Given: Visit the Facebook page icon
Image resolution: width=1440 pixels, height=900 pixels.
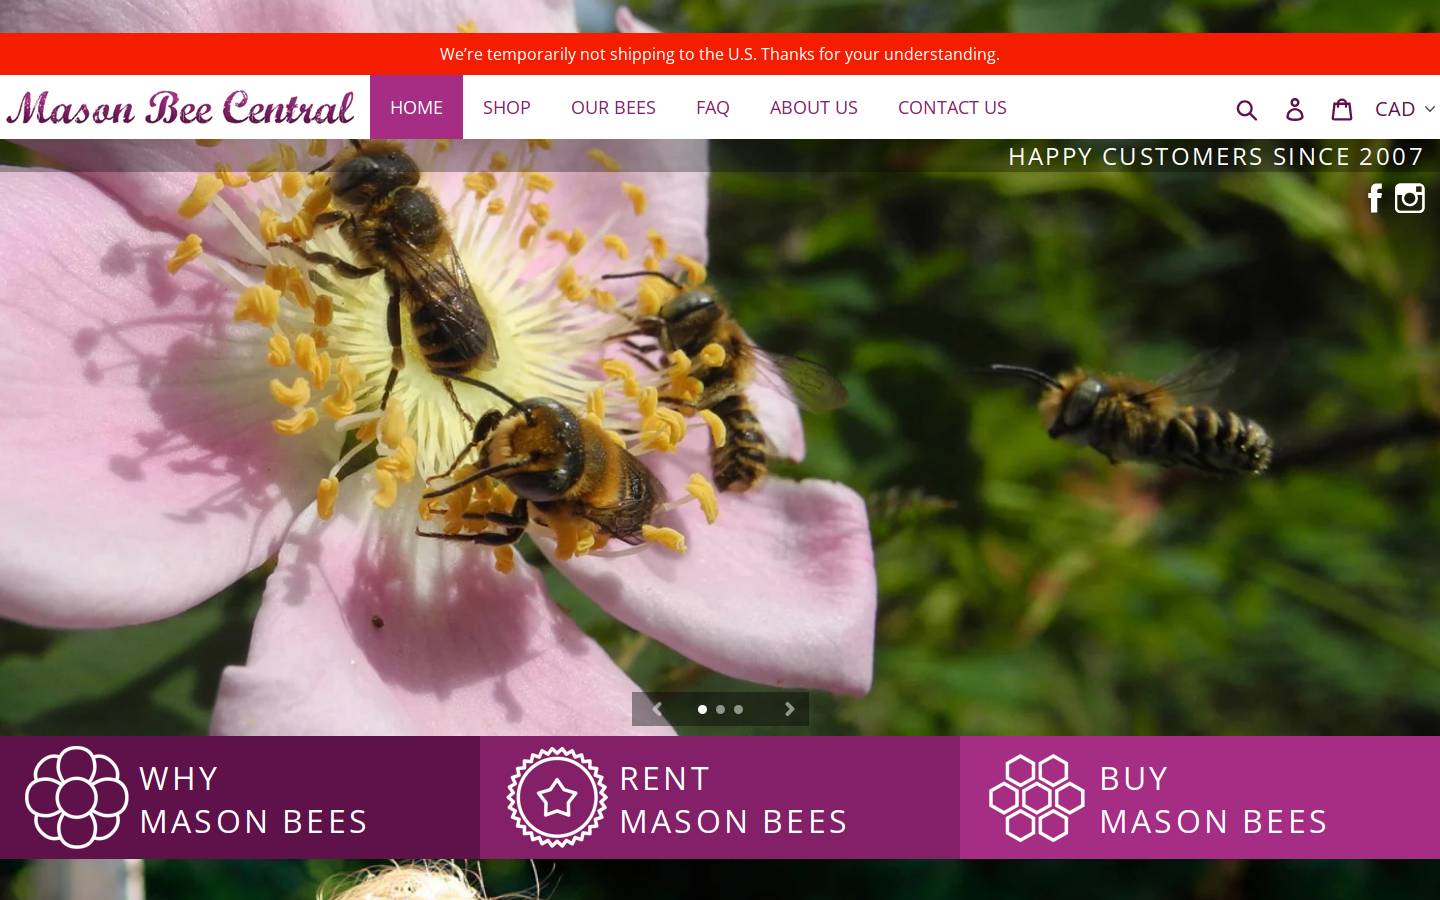Looking at the screenshot, I should click(1375, 198).
